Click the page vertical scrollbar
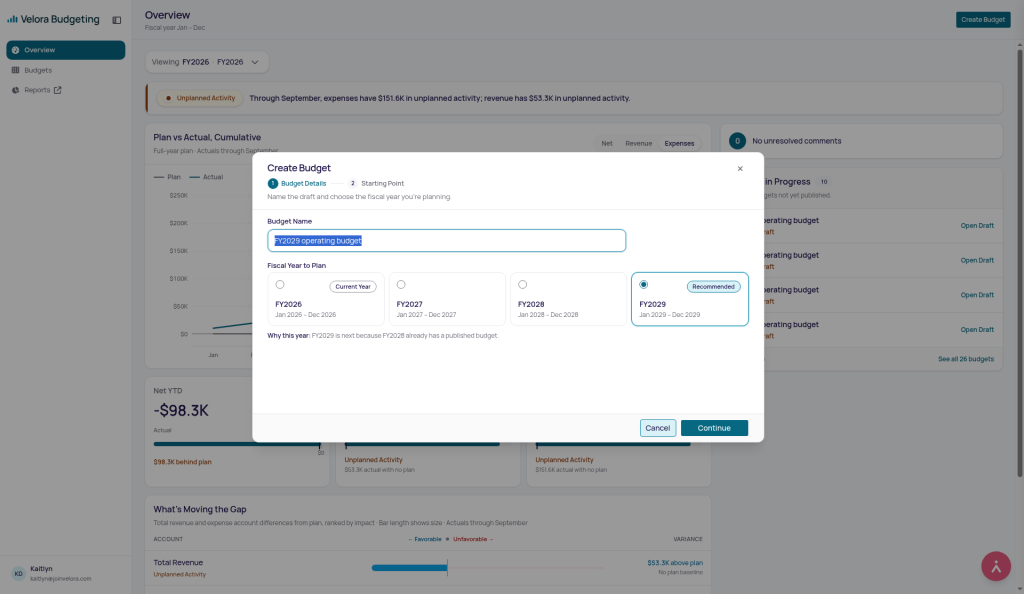1024x594 pixels. coord(1019,261)
